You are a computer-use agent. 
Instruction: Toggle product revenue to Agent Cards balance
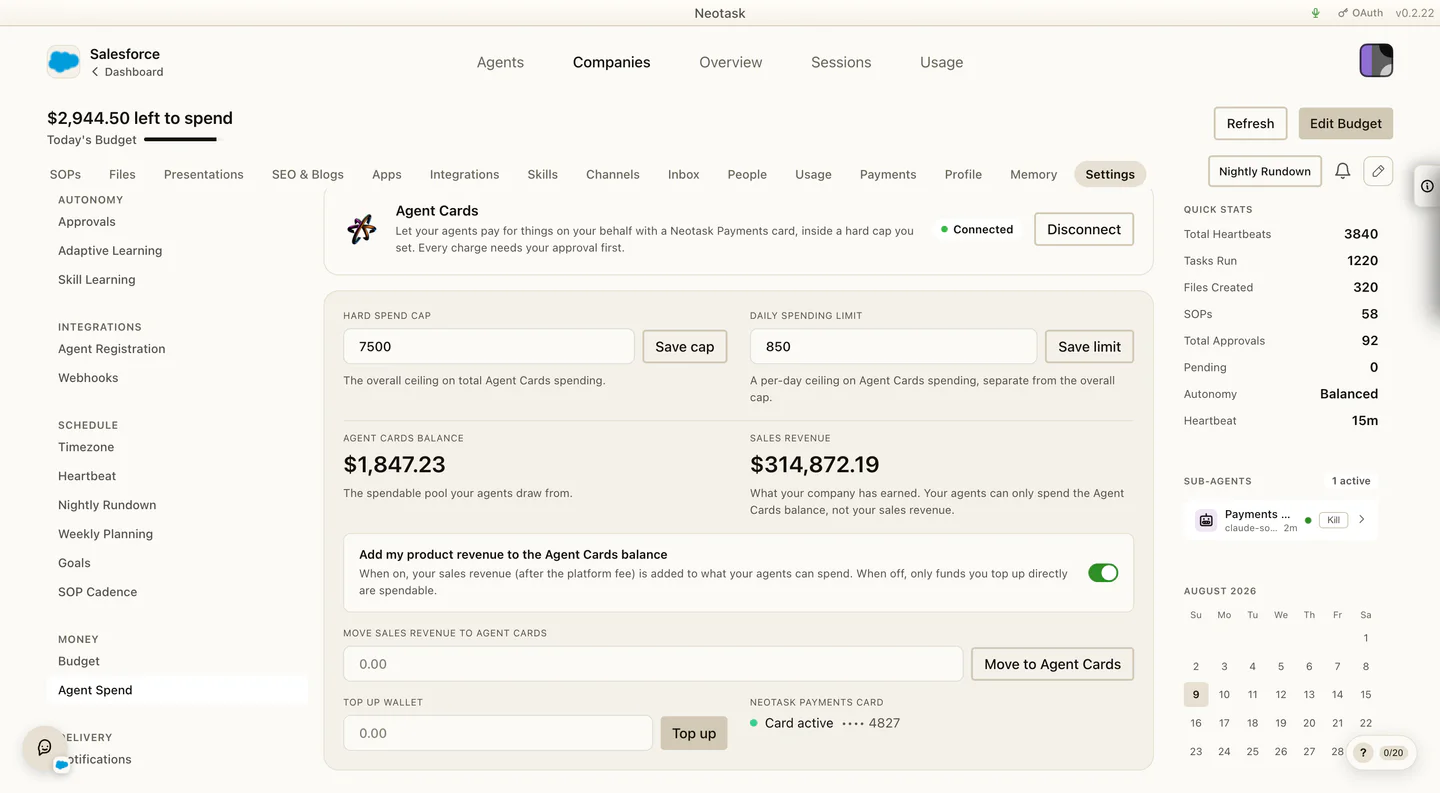(x=1103, y=573)
